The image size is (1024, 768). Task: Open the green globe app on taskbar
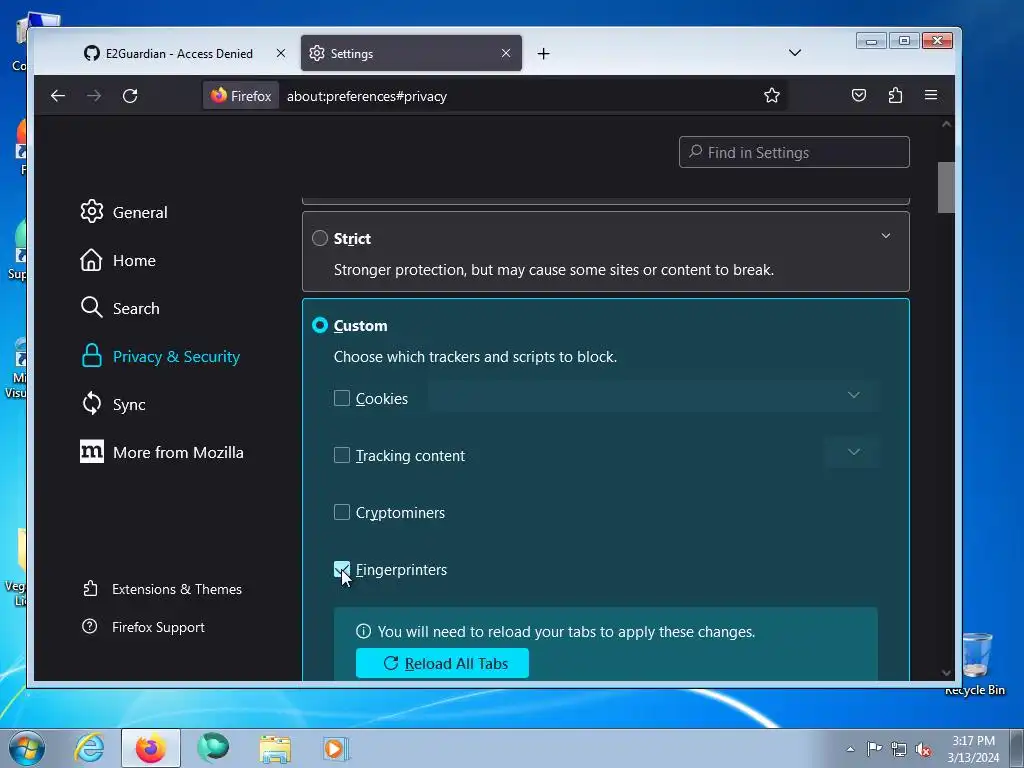point(213,748)
